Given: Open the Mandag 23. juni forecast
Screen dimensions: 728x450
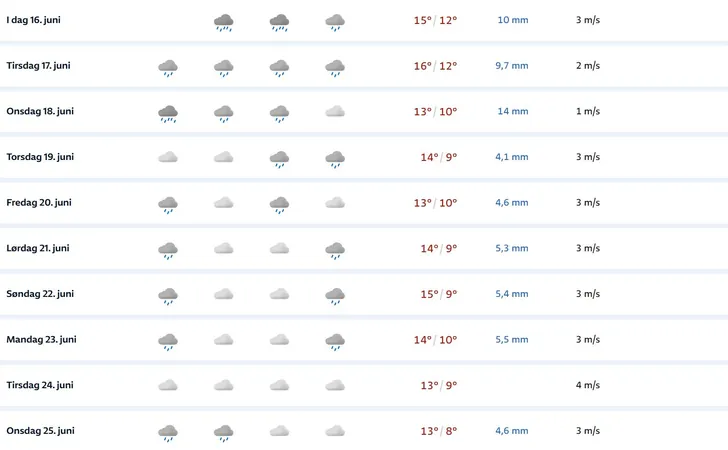Looking at the screenshot, I should pos(364,340).
